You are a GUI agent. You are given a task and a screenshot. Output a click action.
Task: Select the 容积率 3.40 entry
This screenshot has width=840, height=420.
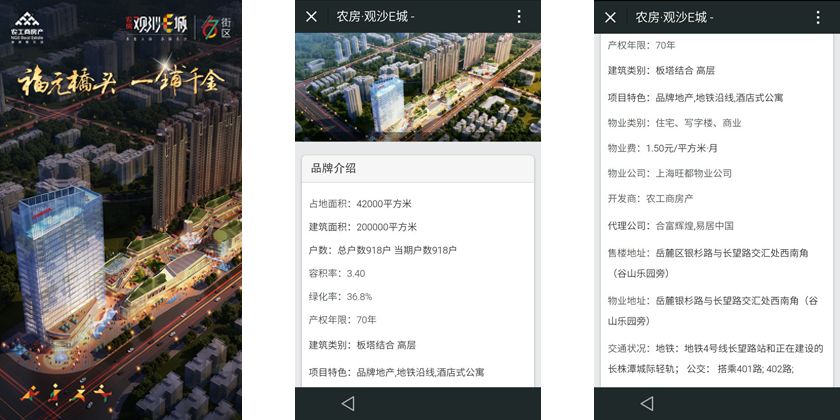click(x=337, y=273)
